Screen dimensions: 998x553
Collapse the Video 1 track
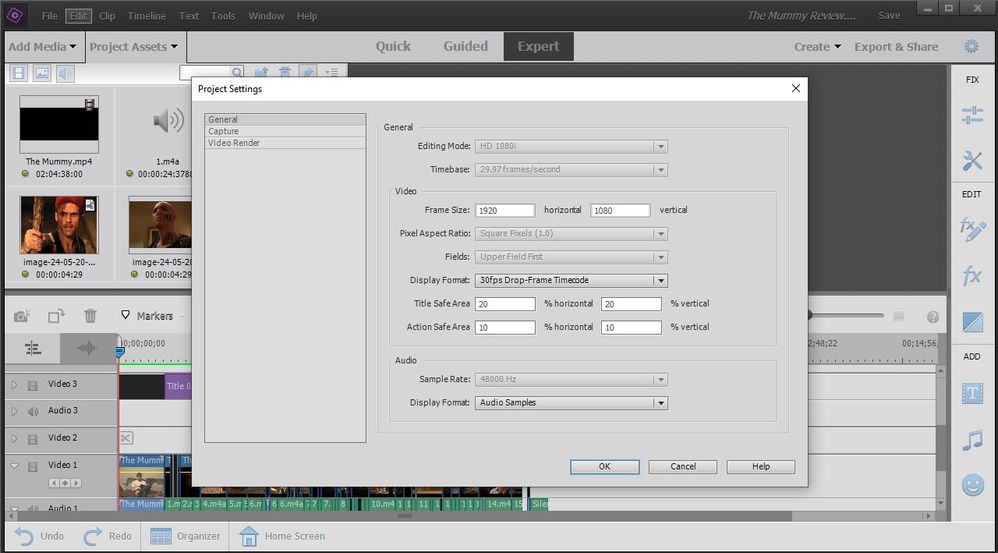pos(14,466)
